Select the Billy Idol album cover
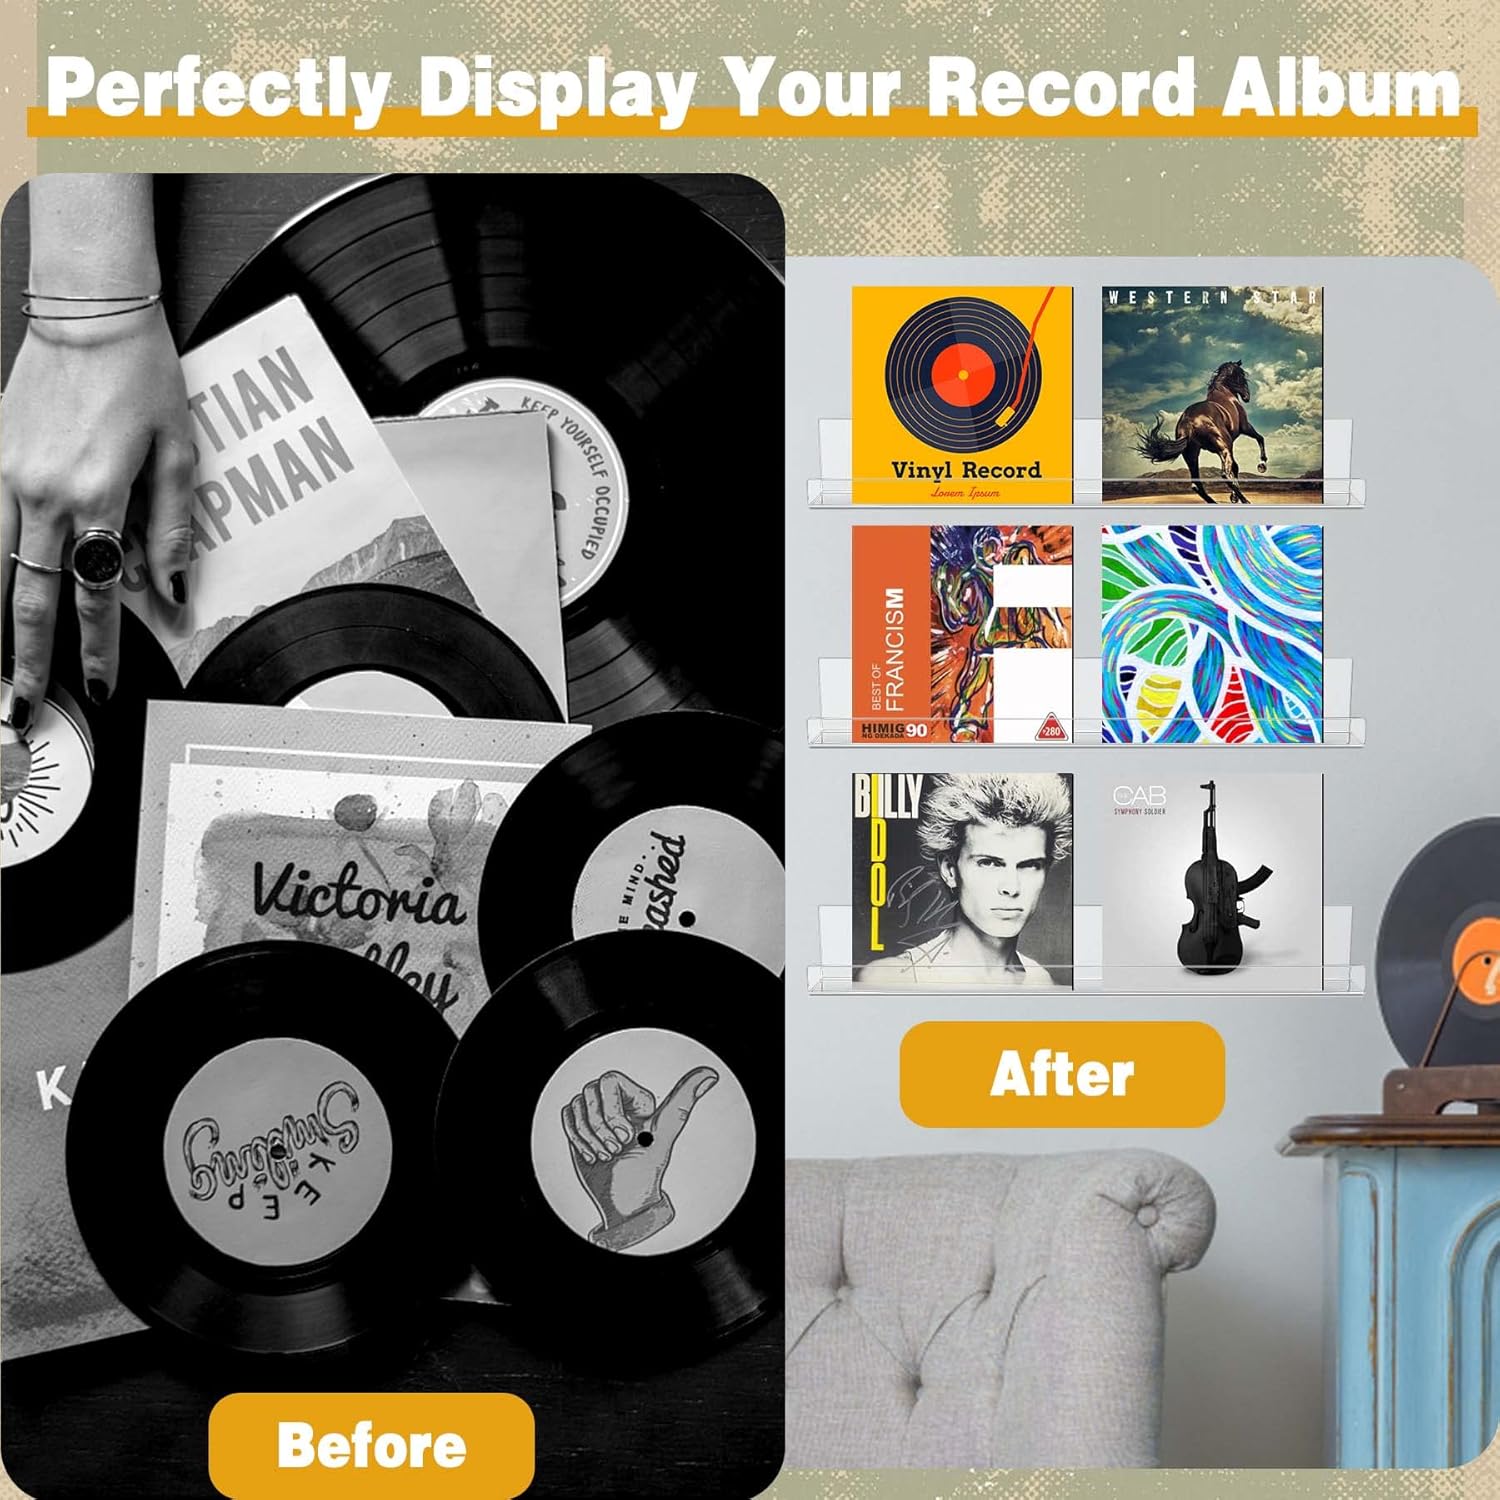The image size is (1500, 1500). tap(962, 881)
